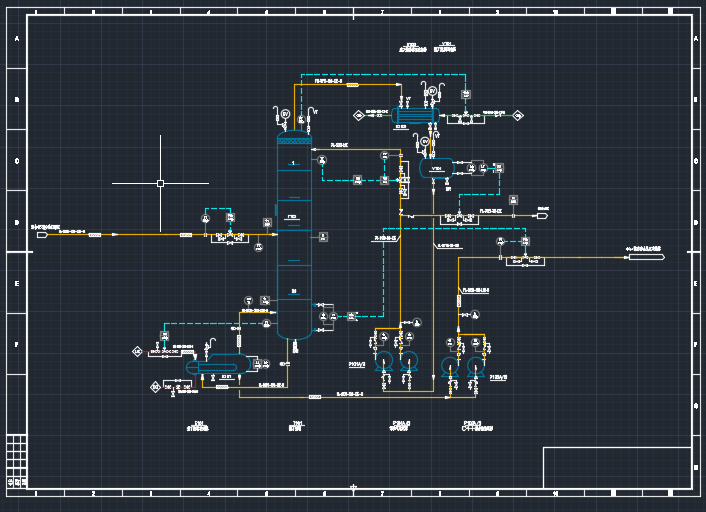Image resolution: width=706 pixels, height=512 pixels.
Task: Select the packed bed section atop the column
Action: [x=294, y=140]
